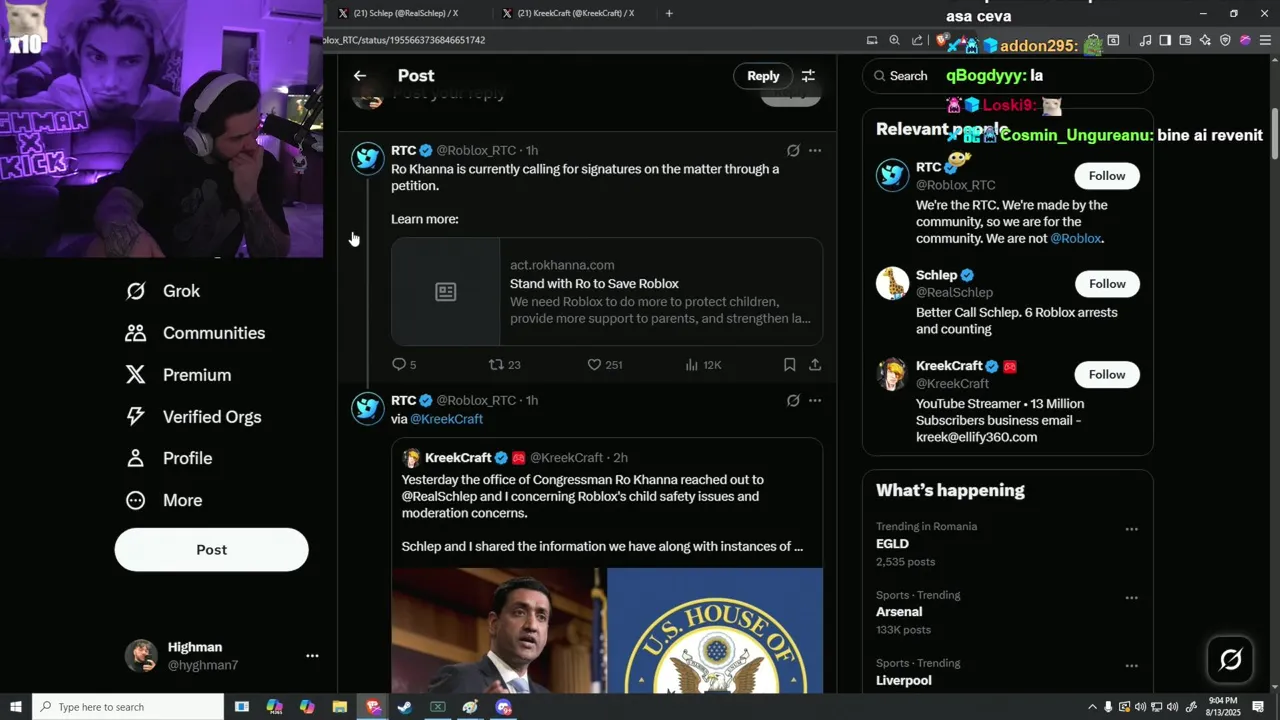Open the floating Grok button

(1231, 659)
